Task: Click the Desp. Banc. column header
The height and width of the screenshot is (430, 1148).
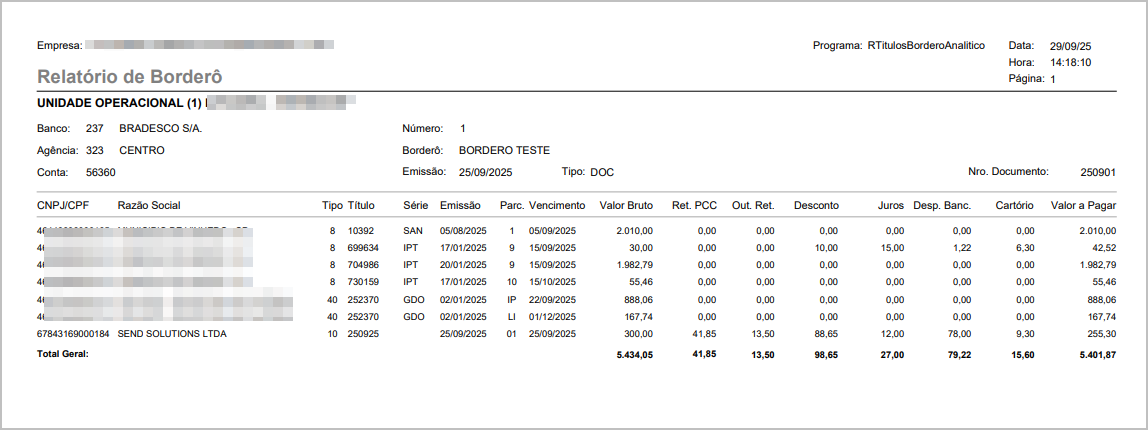Action: pos(942,205)
